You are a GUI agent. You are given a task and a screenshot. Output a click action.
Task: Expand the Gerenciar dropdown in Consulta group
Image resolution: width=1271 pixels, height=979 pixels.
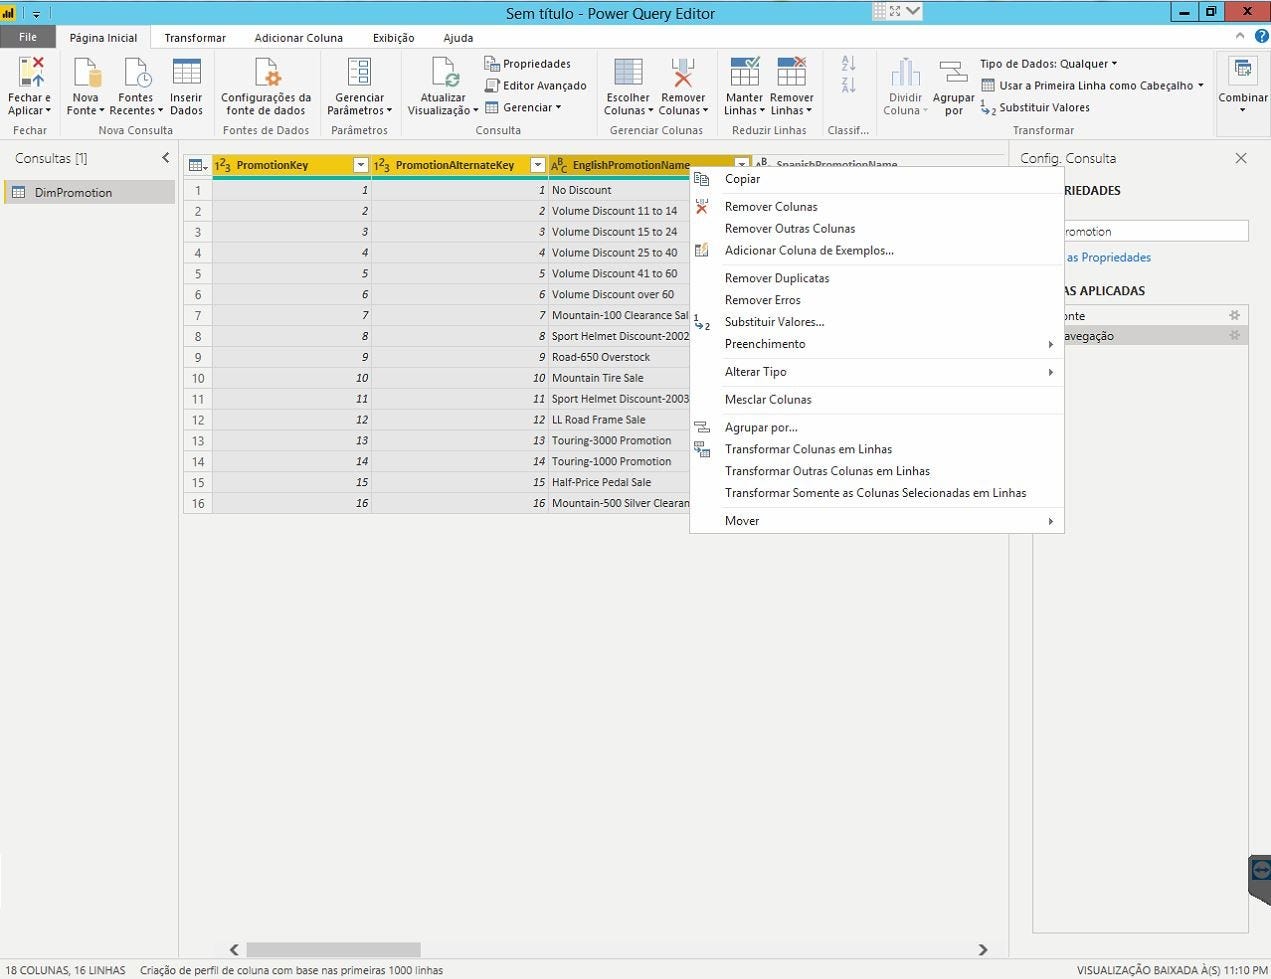[x=523, y=108]
